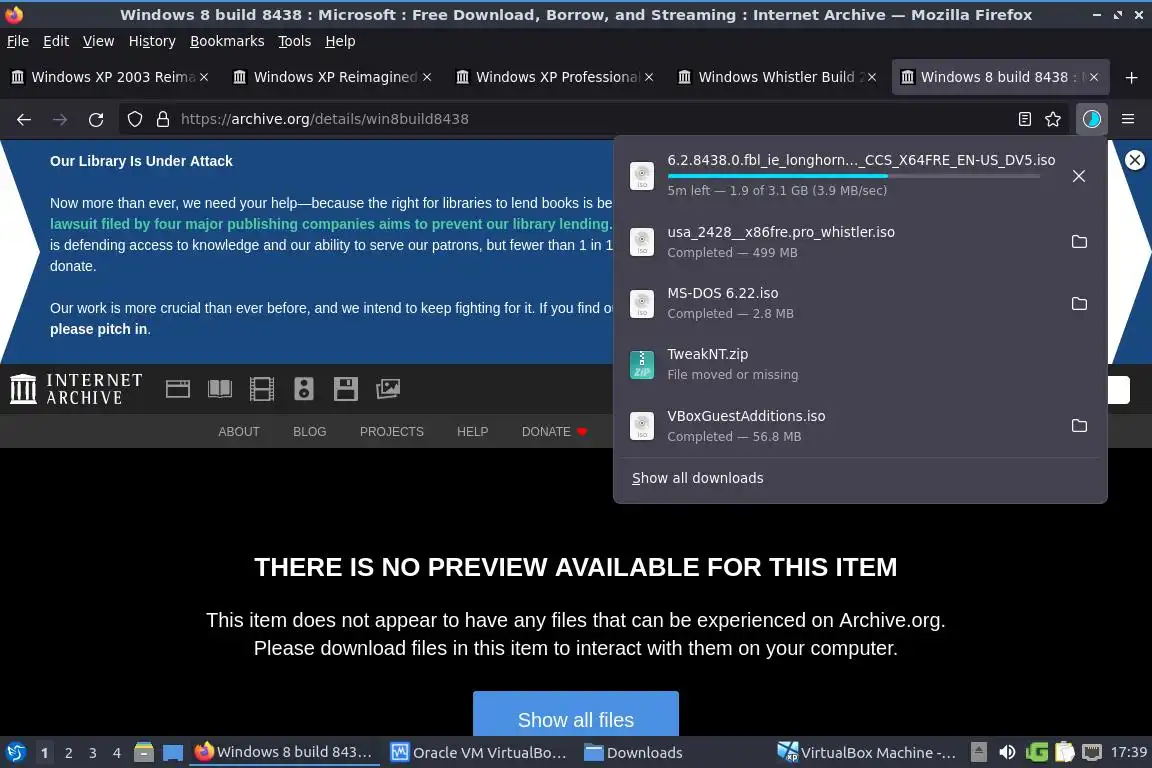Click the file manager icon in taskbar

click(x=144, y=753)
